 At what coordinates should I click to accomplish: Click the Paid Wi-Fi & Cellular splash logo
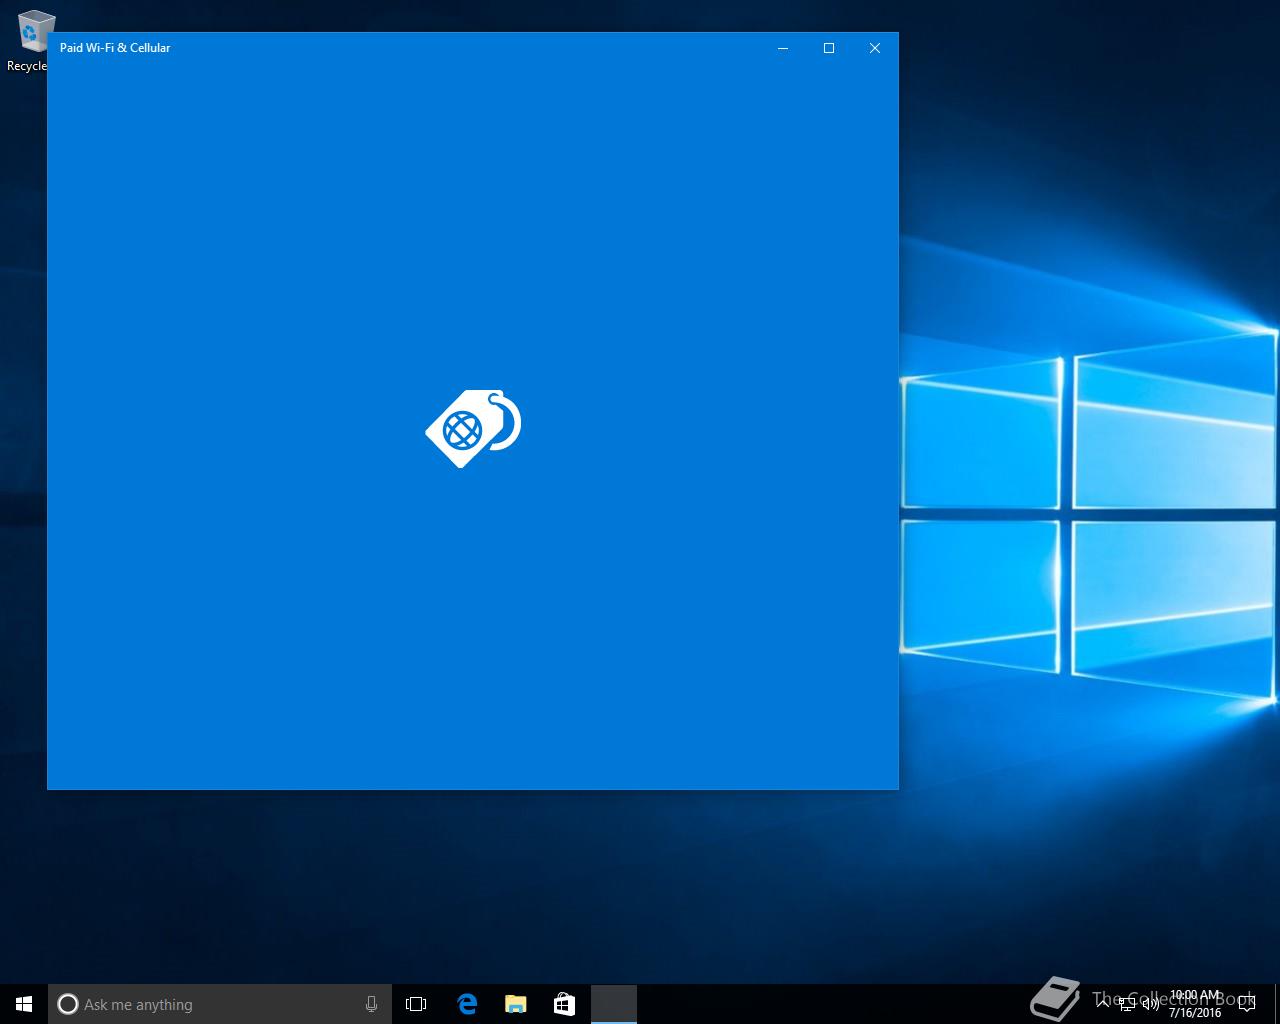[473, 428]
